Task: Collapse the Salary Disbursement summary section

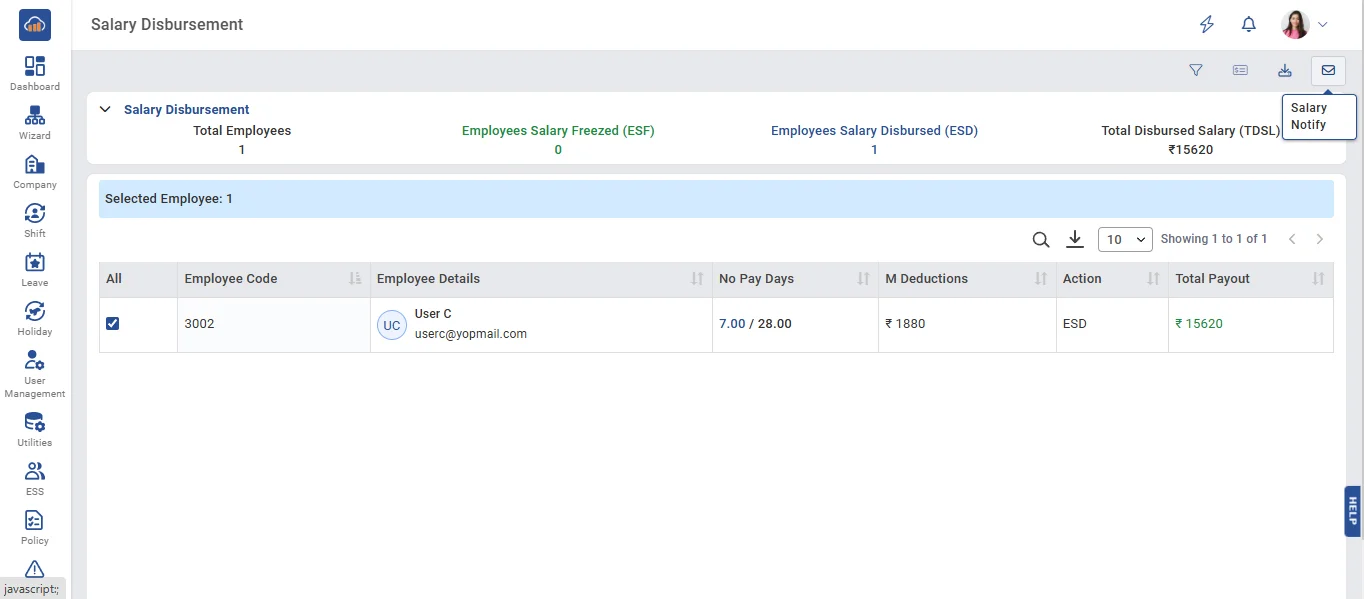Action: pyautogui.click(x=105, y=110)
